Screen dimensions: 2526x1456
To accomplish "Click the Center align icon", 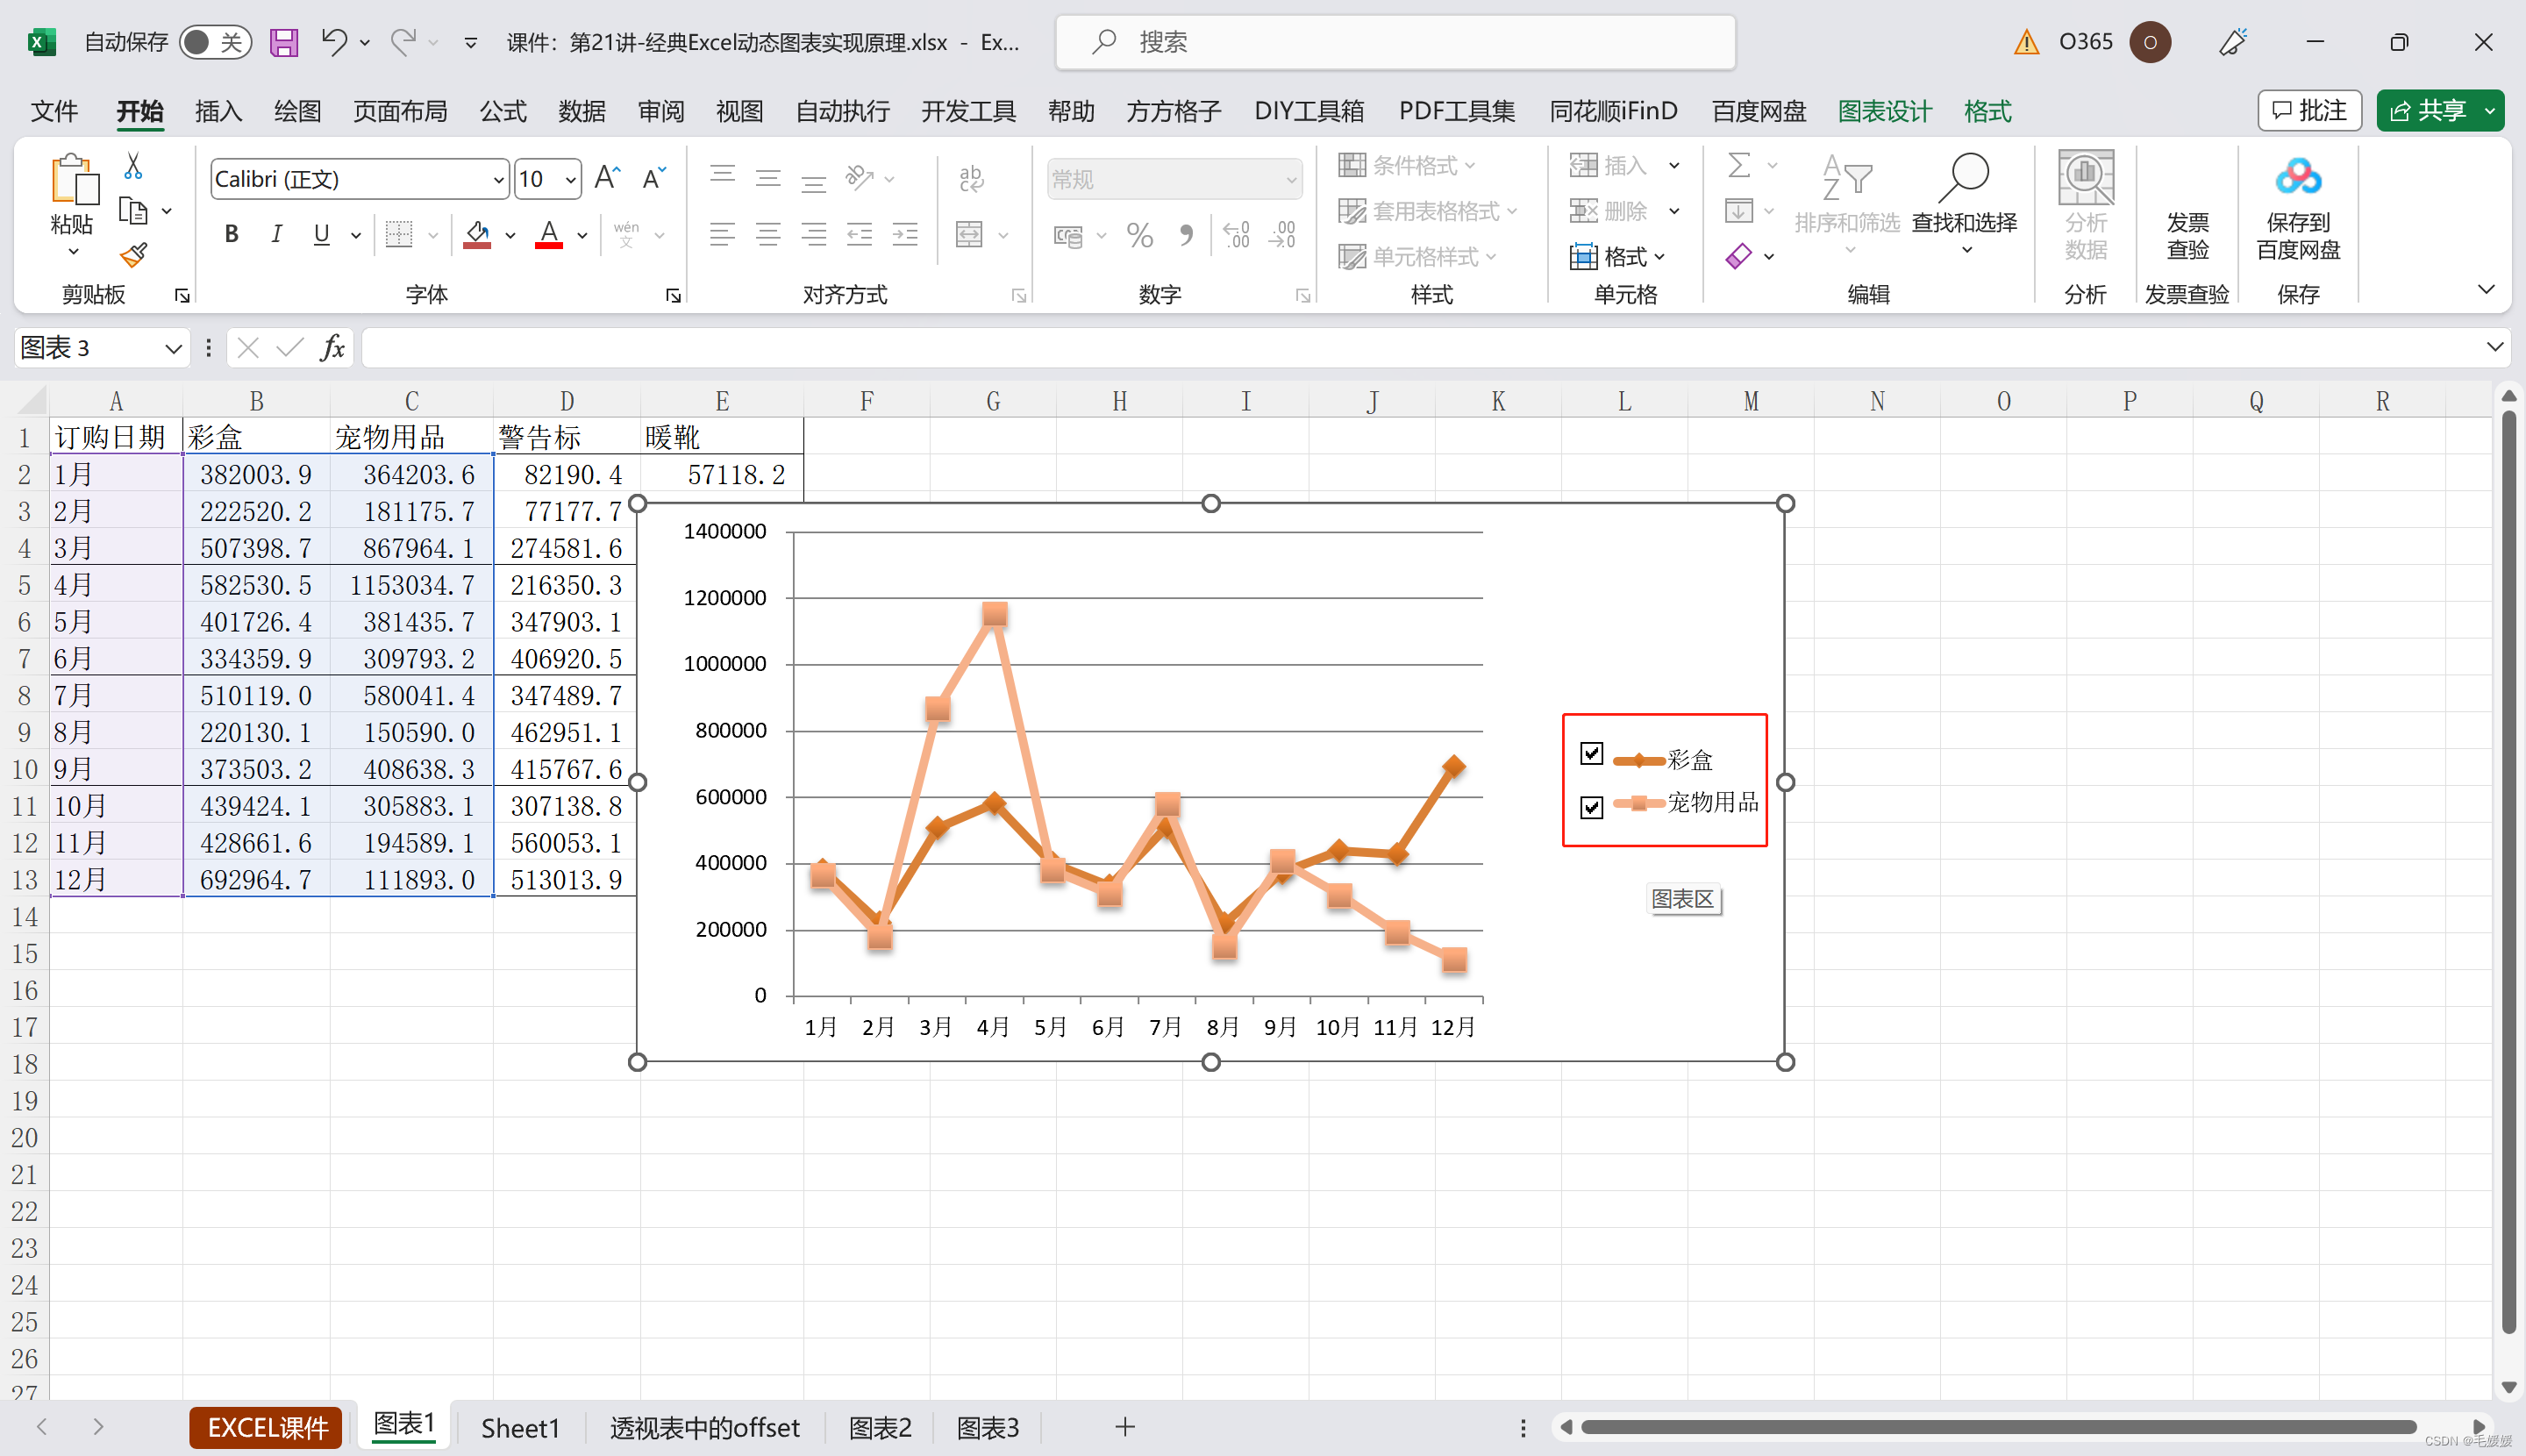I will point(768,234).
